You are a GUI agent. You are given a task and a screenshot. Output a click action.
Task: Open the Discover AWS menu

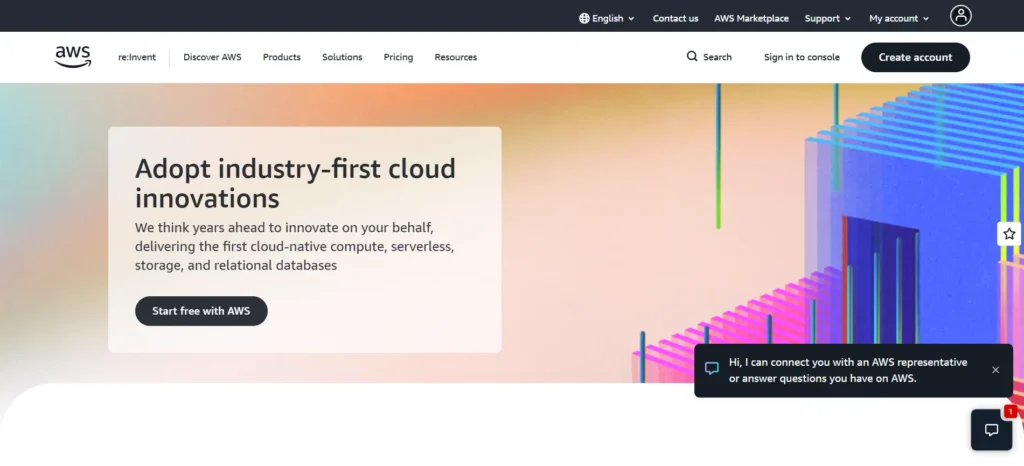212,57
